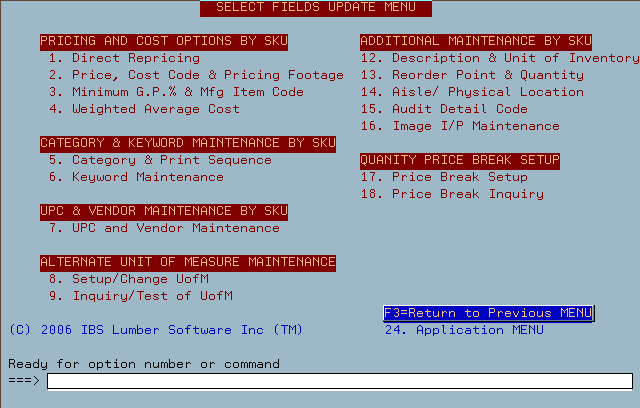Image resolution: width=640 pixels, height=408 pixels.
Task: Open Category & Print Sequence
Action: [x=160, y=160]
